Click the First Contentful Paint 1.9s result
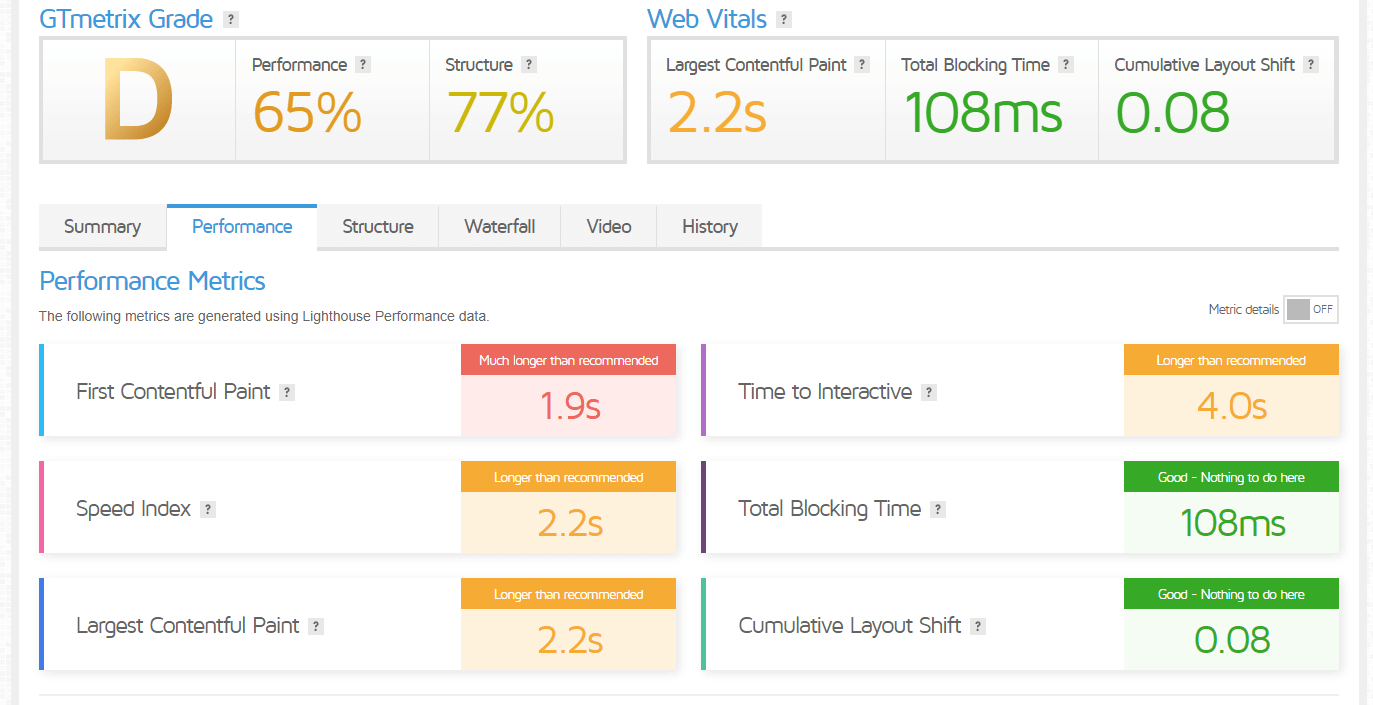The image size is (1373, 705). click(x=569, y=406)
